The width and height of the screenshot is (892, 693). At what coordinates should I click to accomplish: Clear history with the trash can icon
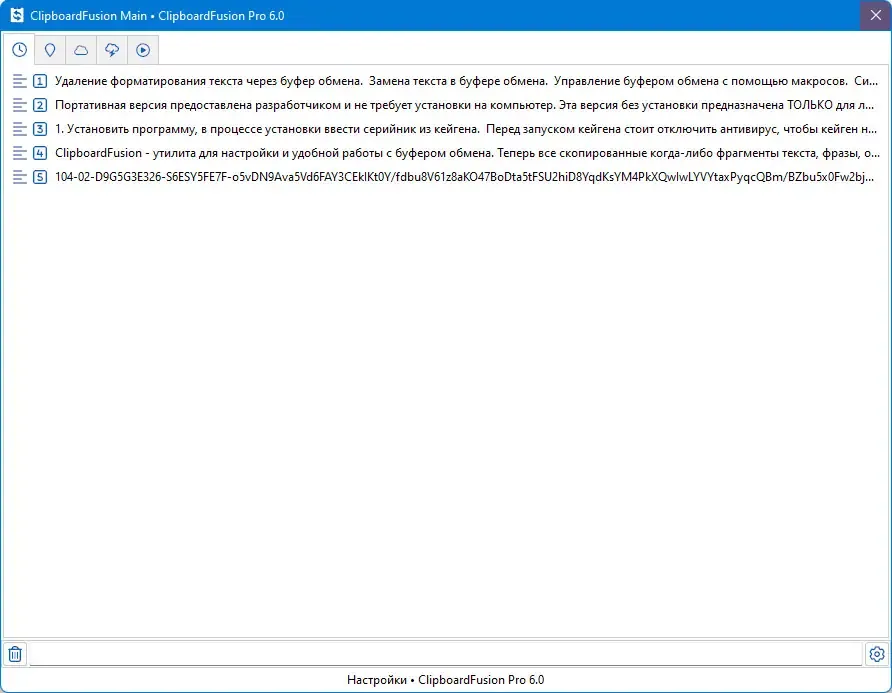(x=15, y=654)
